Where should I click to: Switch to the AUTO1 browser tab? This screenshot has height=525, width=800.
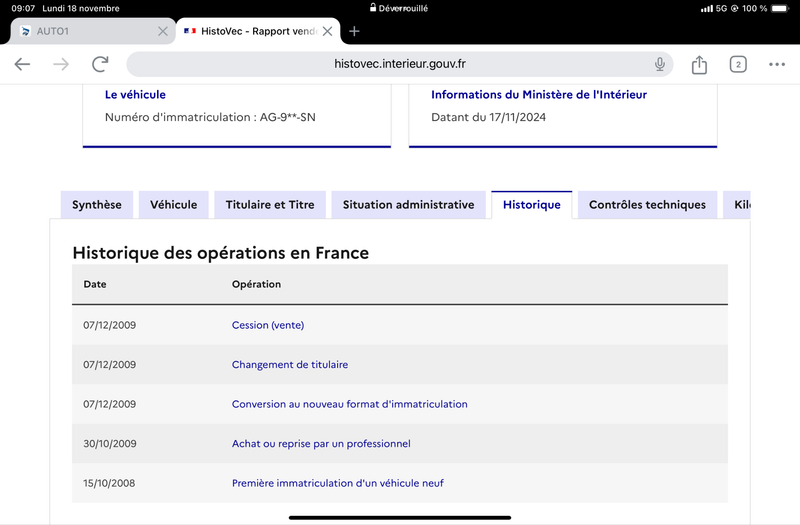(93, 31)
